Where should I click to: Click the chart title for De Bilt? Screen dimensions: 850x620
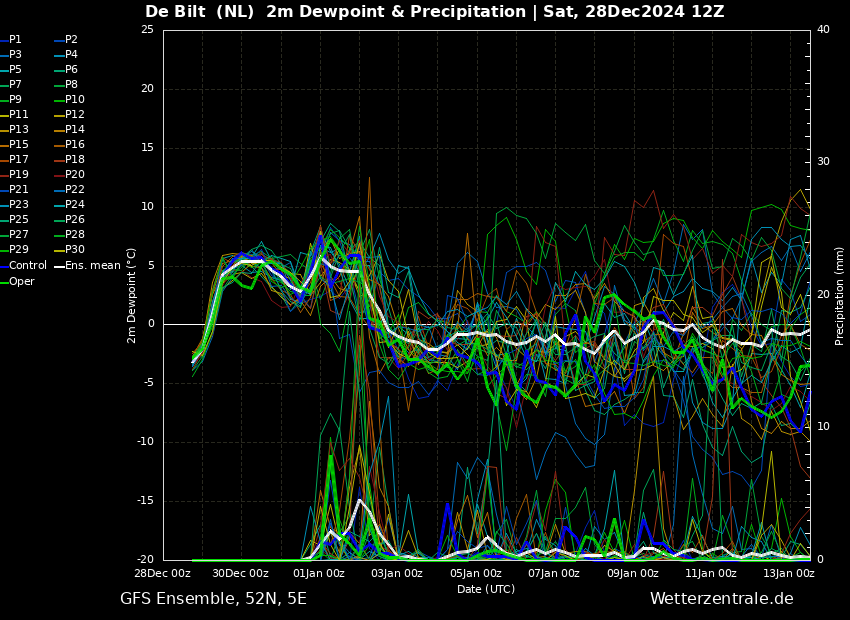pyautogui.click(x=434, y=12)
